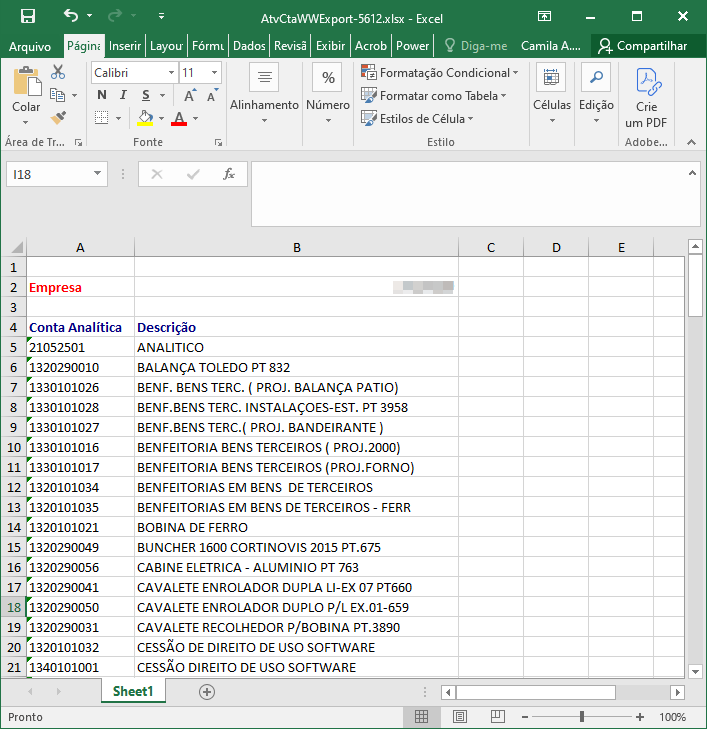Open Formatação Condicional menu
The height and width of the screenshot is (729, 707).
(x=440, y=73)
